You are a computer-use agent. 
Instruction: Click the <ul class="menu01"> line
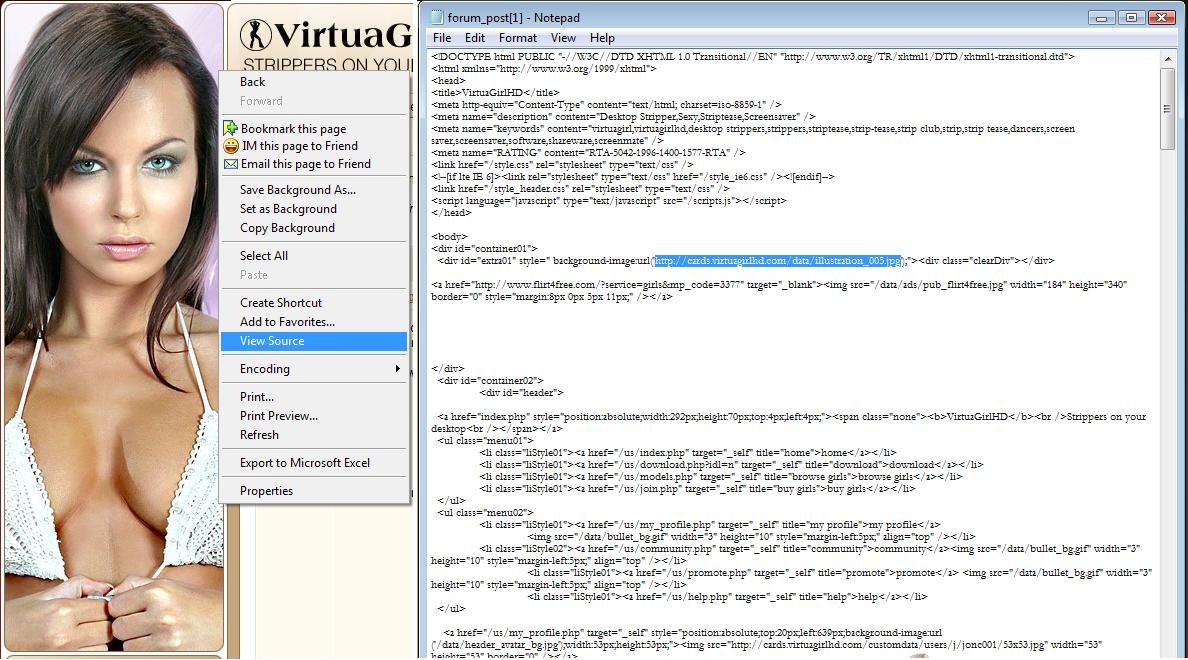(x=485, y=440)
